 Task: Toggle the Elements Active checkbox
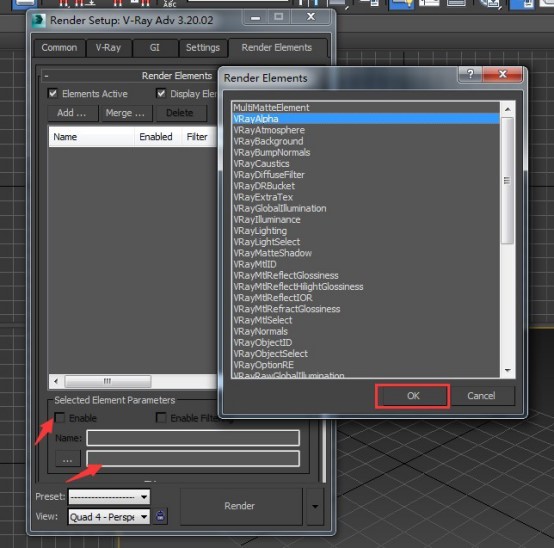[x=53, y=94]
